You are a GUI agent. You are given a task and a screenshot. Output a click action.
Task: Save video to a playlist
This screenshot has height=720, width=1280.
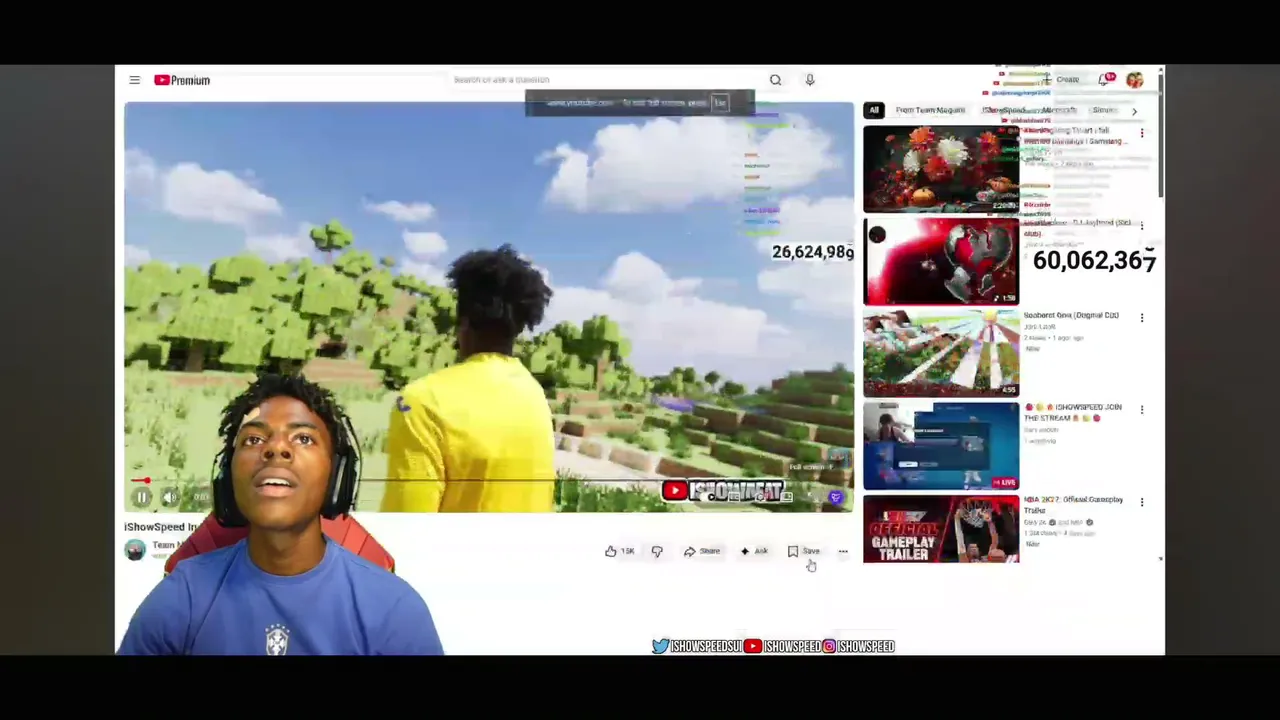coord(804,551)
